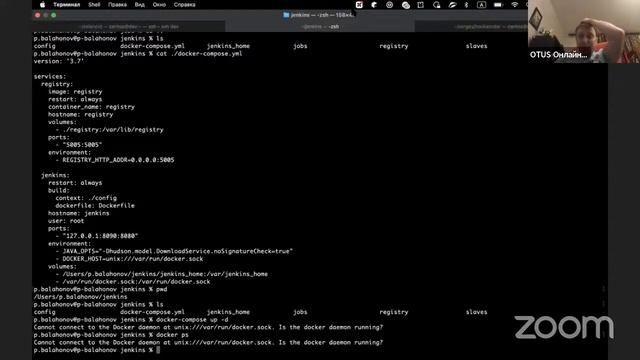The width and height of the screenshot is (640, 360).
Task: Click the 'docker ps' command text
Action: pos(172,335)
